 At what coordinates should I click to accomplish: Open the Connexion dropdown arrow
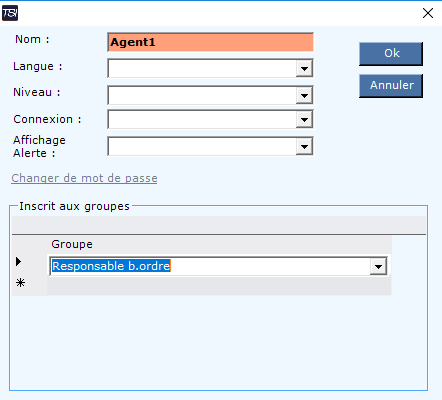click(x=304, y=119)
